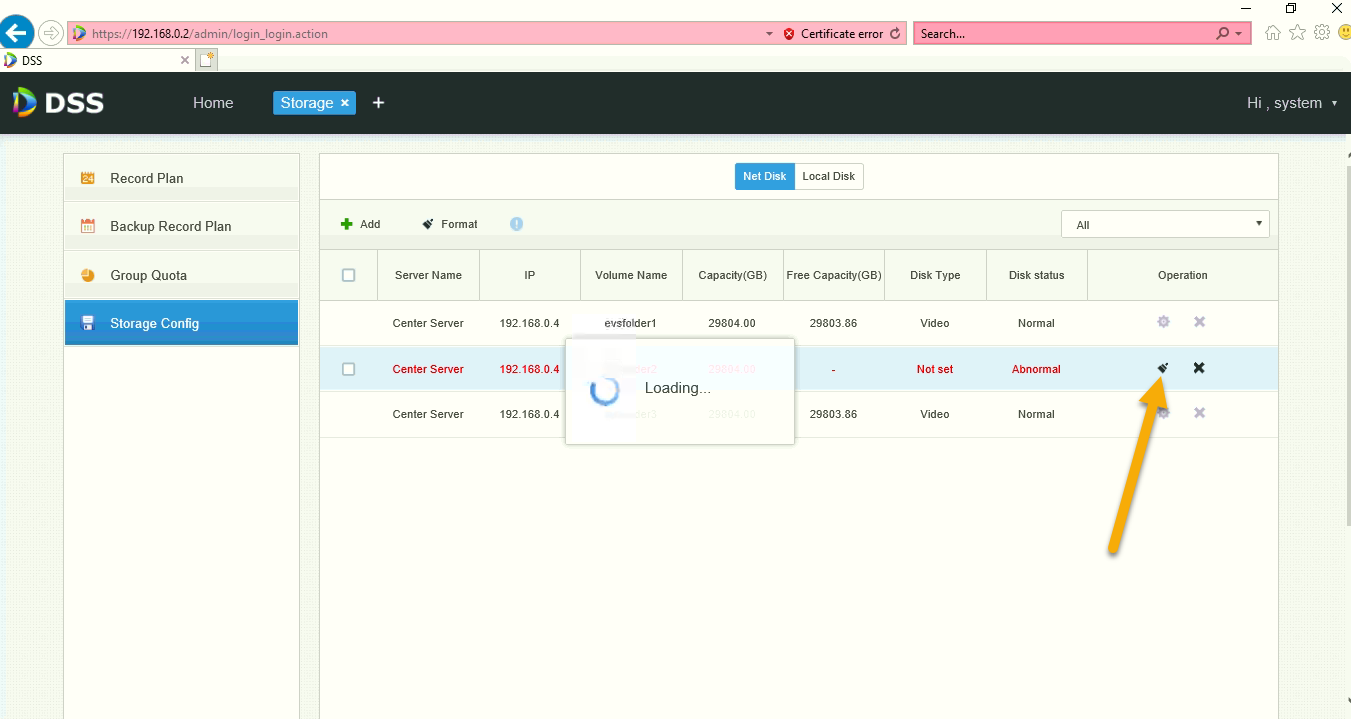
Task: Open browser favorites star icon
Action: point(1297,33)
